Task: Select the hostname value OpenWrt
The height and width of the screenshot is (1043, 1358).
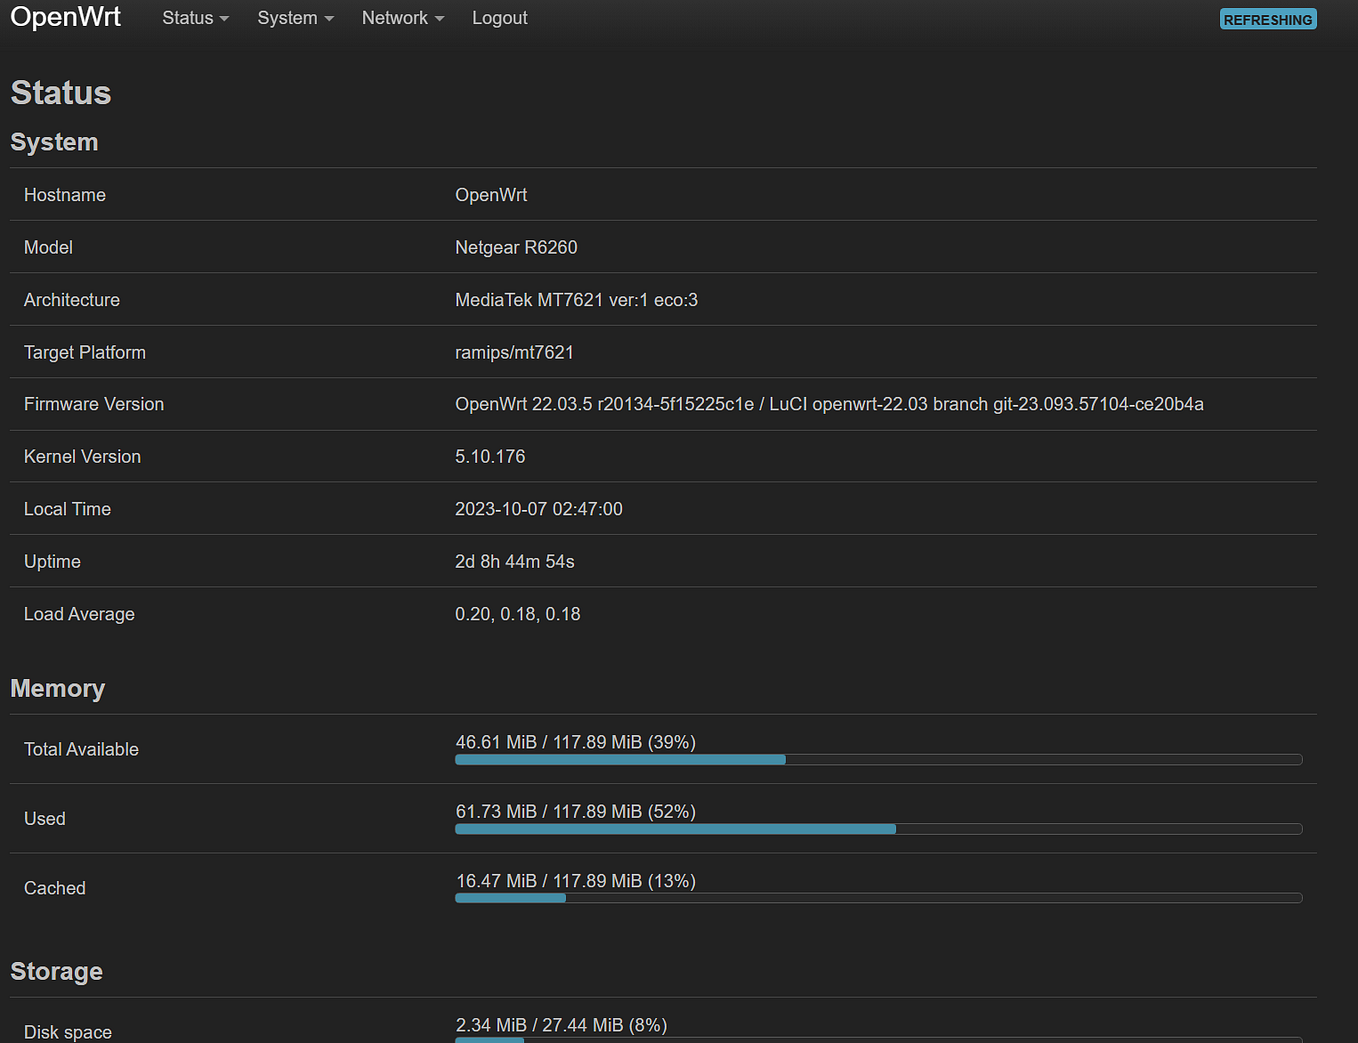Action: (x=490, y=194)
